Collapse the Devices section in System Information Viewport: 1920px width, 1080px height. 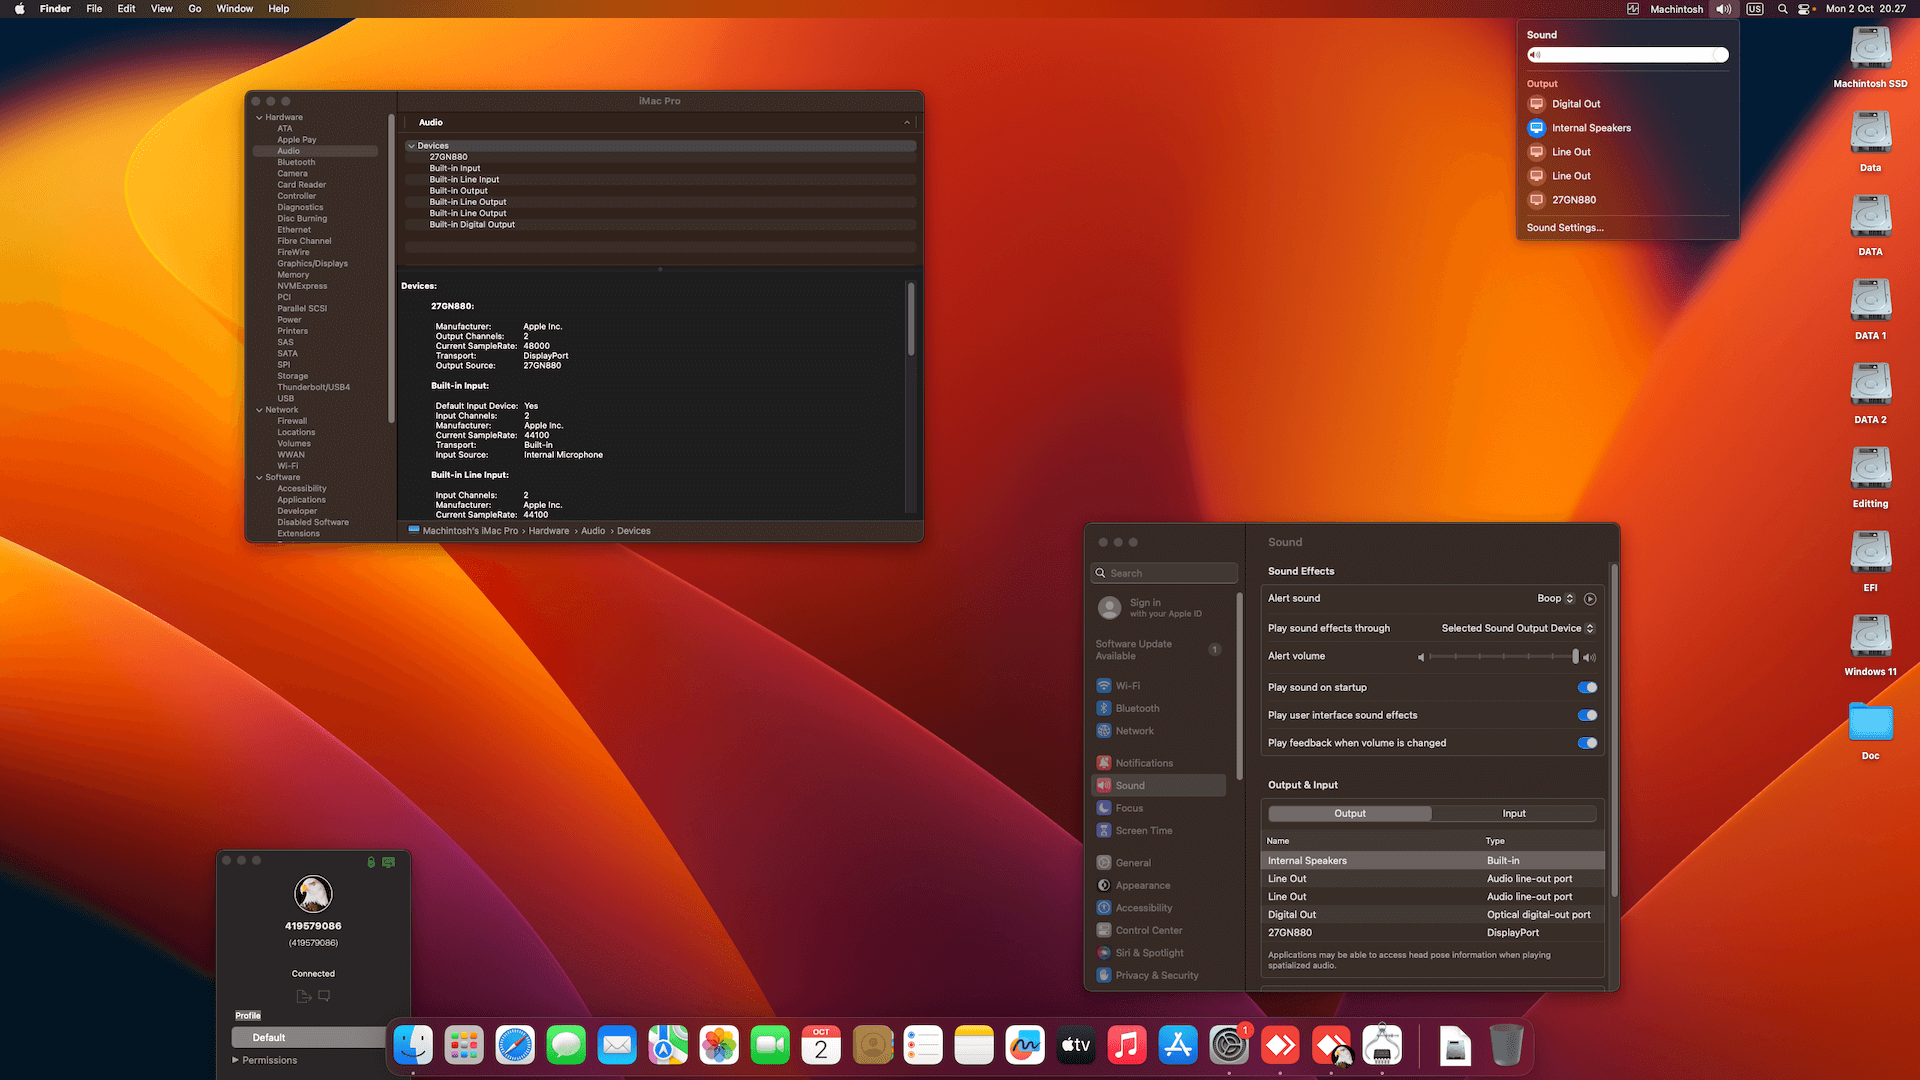point(411,145)
